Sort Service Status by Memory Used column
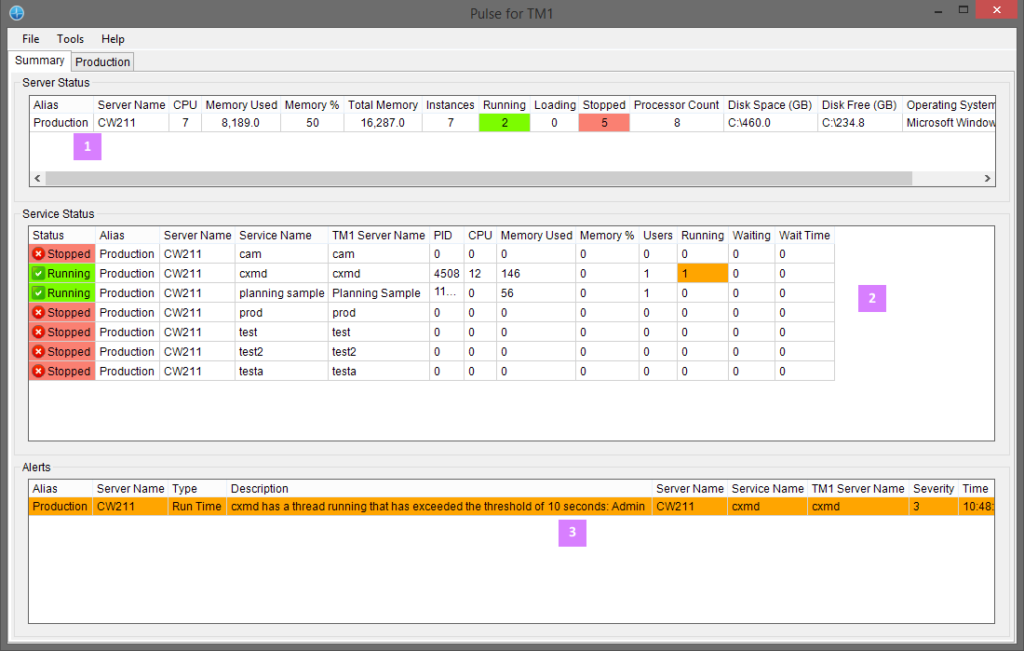Viewport: 1024px width, 651px height. tap(536, 236)
